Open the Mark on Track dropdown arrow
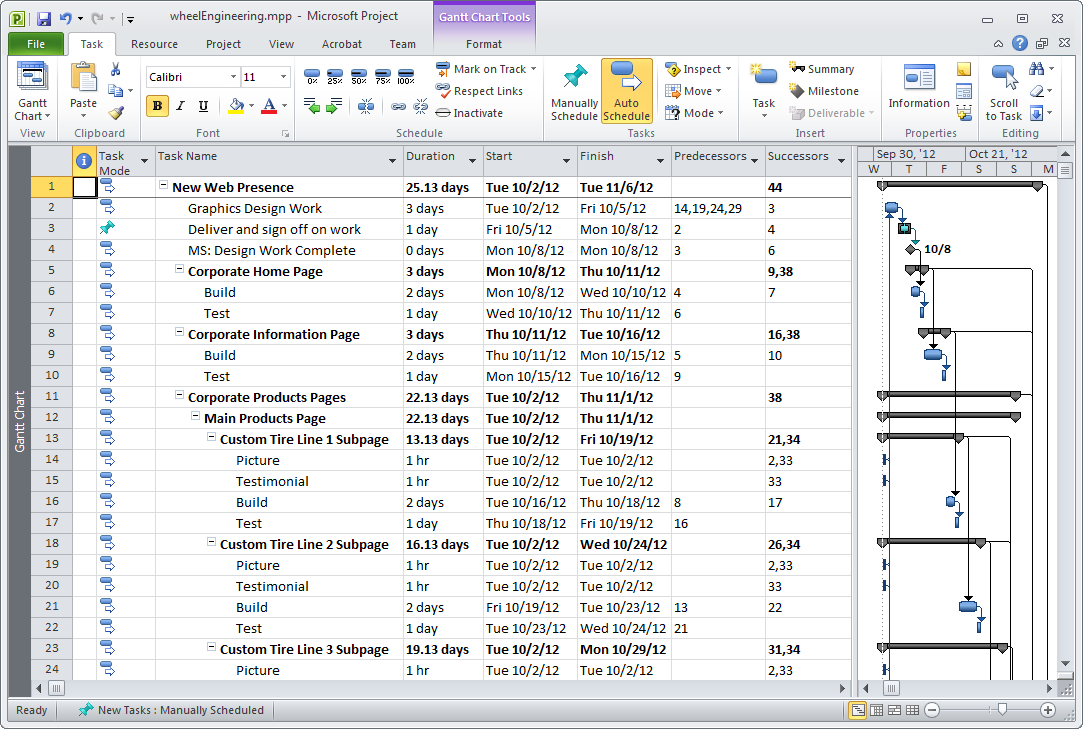Viewport: 1083px width, 729px height. tap(533, 69)
